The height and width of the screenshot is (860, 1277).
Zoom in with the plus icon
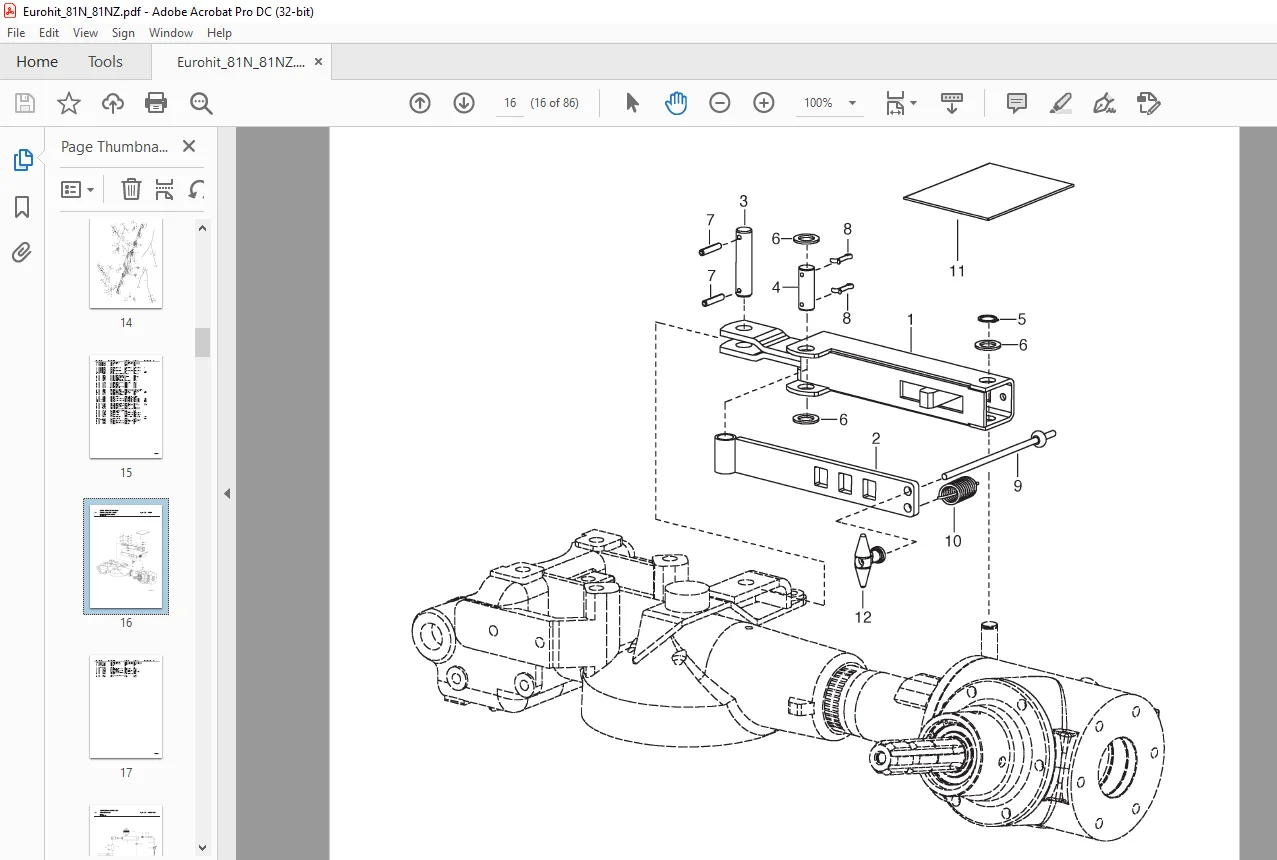coord(764,103)
